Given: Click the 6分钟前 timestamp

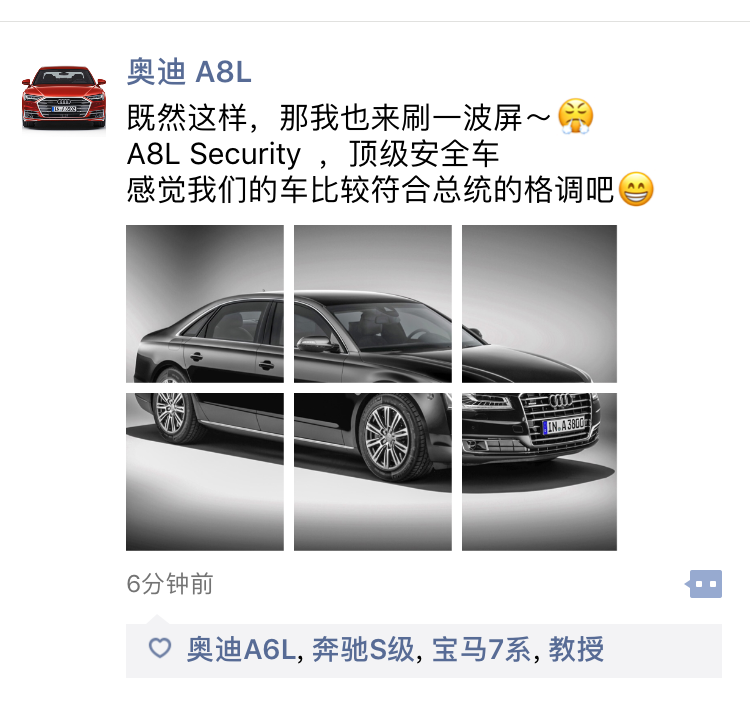Looking at the screenshot, I should (x=170, y=584).
